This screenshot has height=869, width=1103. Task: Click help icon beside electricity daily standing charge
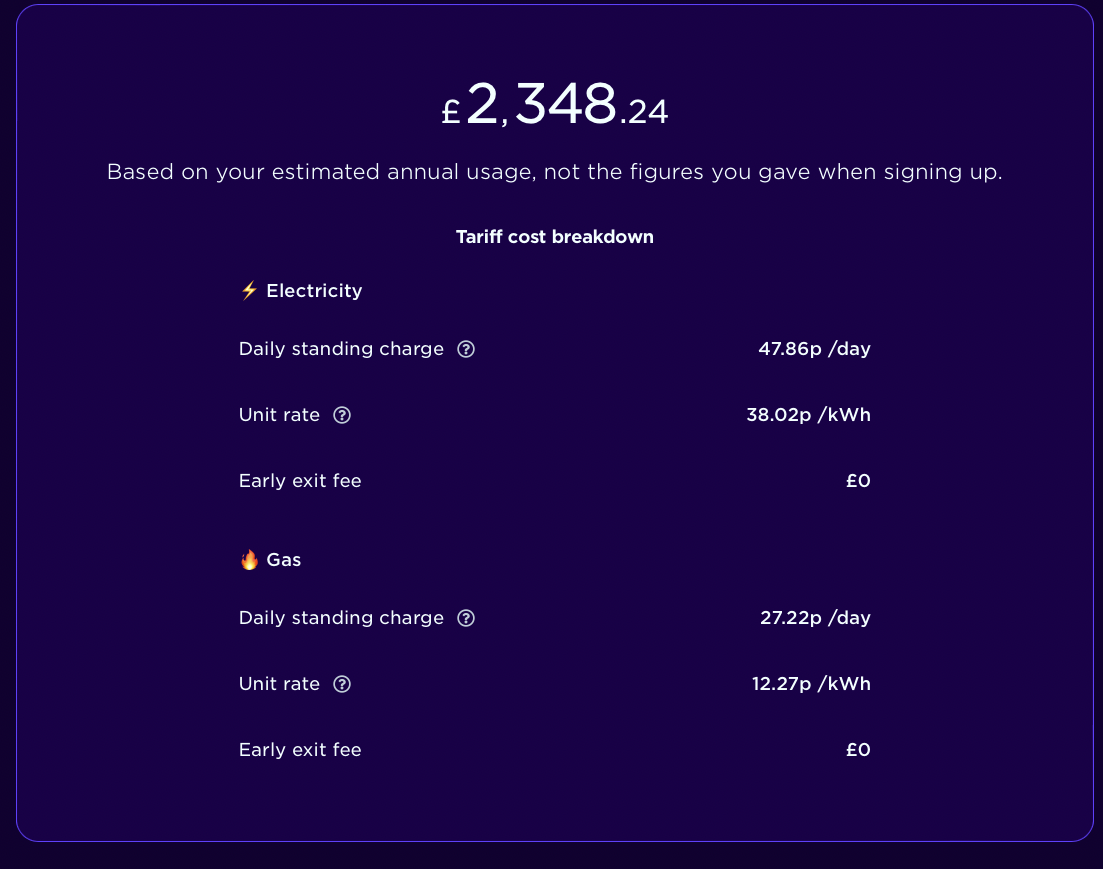coord(466,349)
